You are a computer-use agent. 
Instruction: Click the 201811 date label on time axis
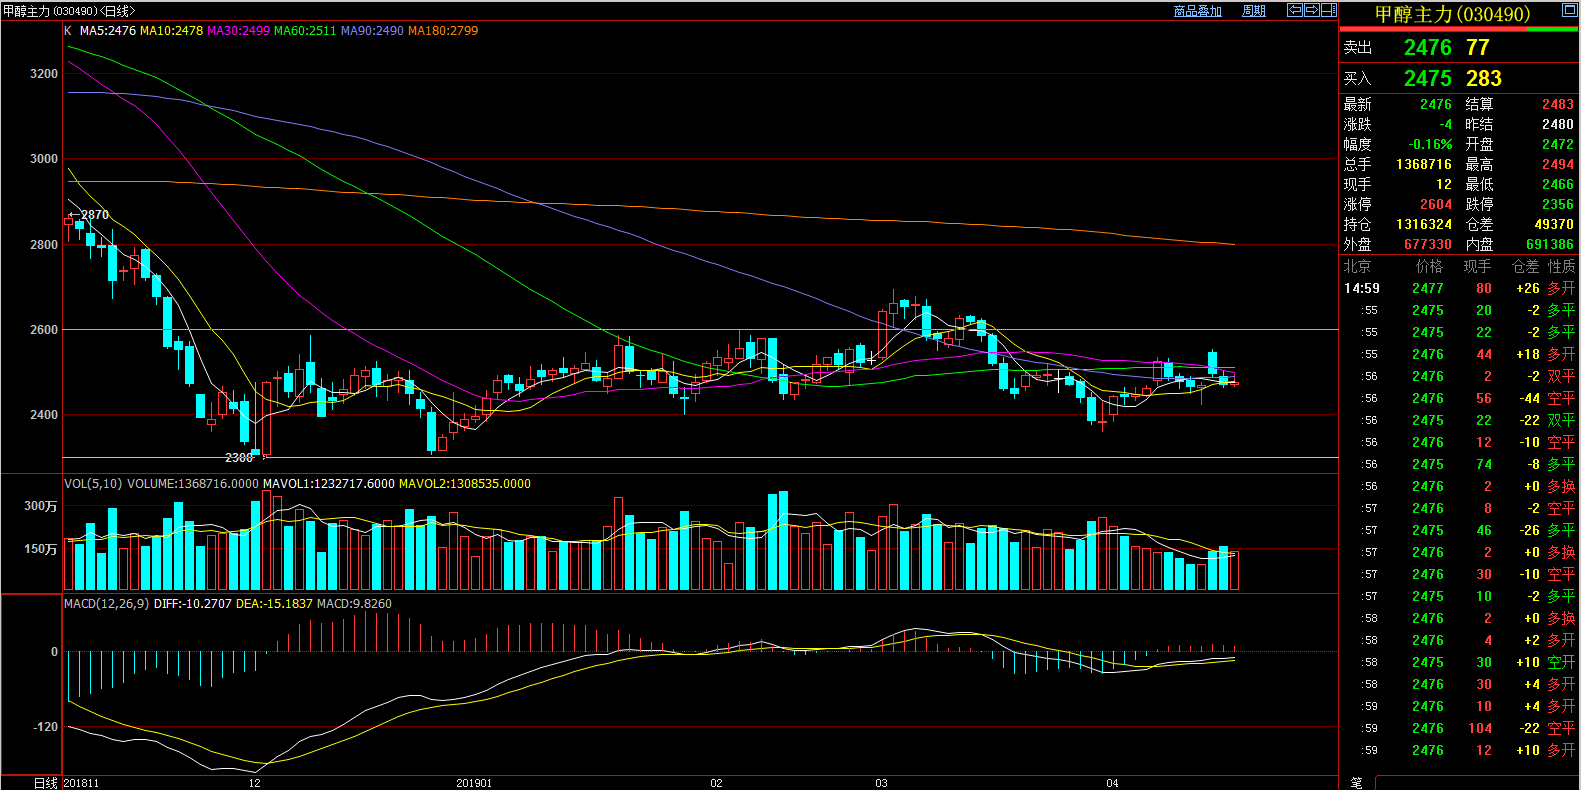coord(81,783)
